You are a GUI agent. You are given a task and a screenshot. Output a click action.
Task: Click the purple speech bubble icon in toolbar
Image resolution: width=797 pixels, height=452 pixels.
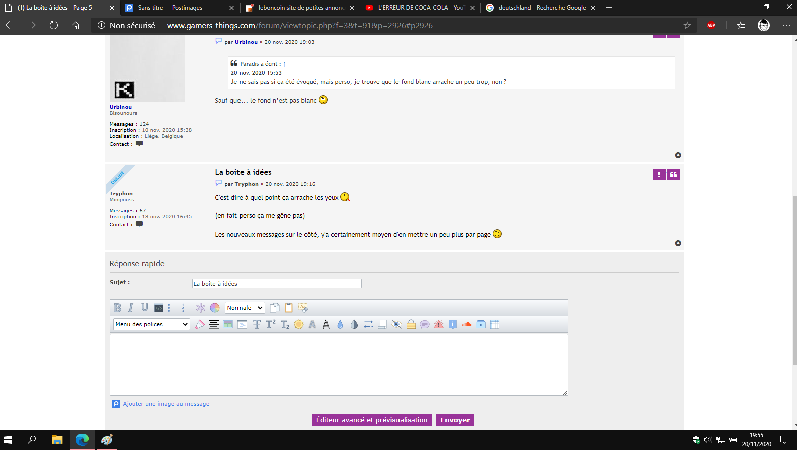(425, 324)
